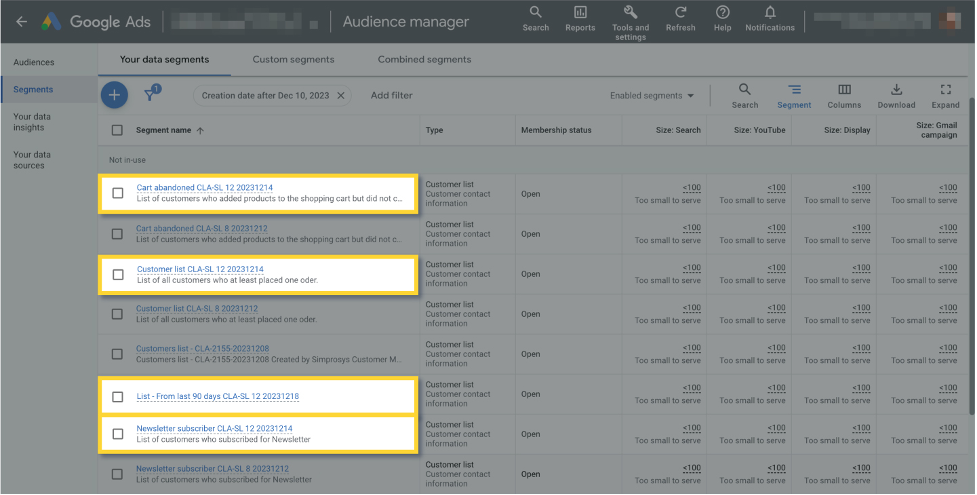The image size is (977, 495).
Task: Click the Download icon
Action: tap(897, 95)
